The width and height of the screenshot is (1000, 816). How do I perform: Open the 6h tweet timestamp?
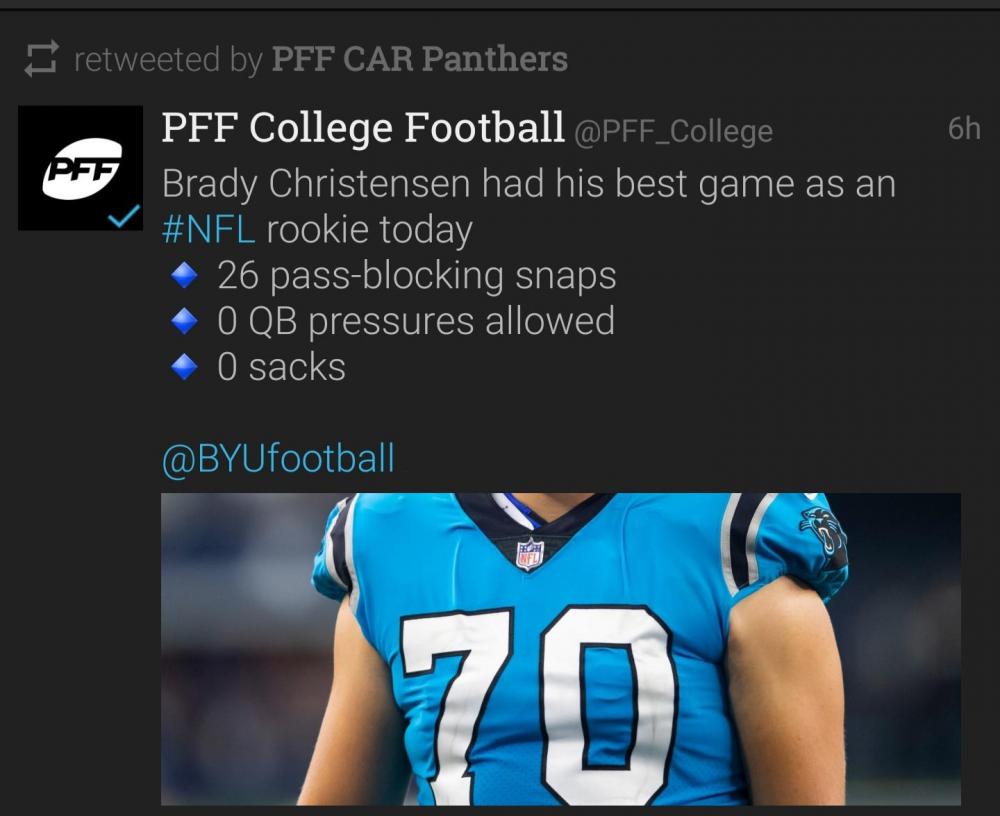click(963, 129)
